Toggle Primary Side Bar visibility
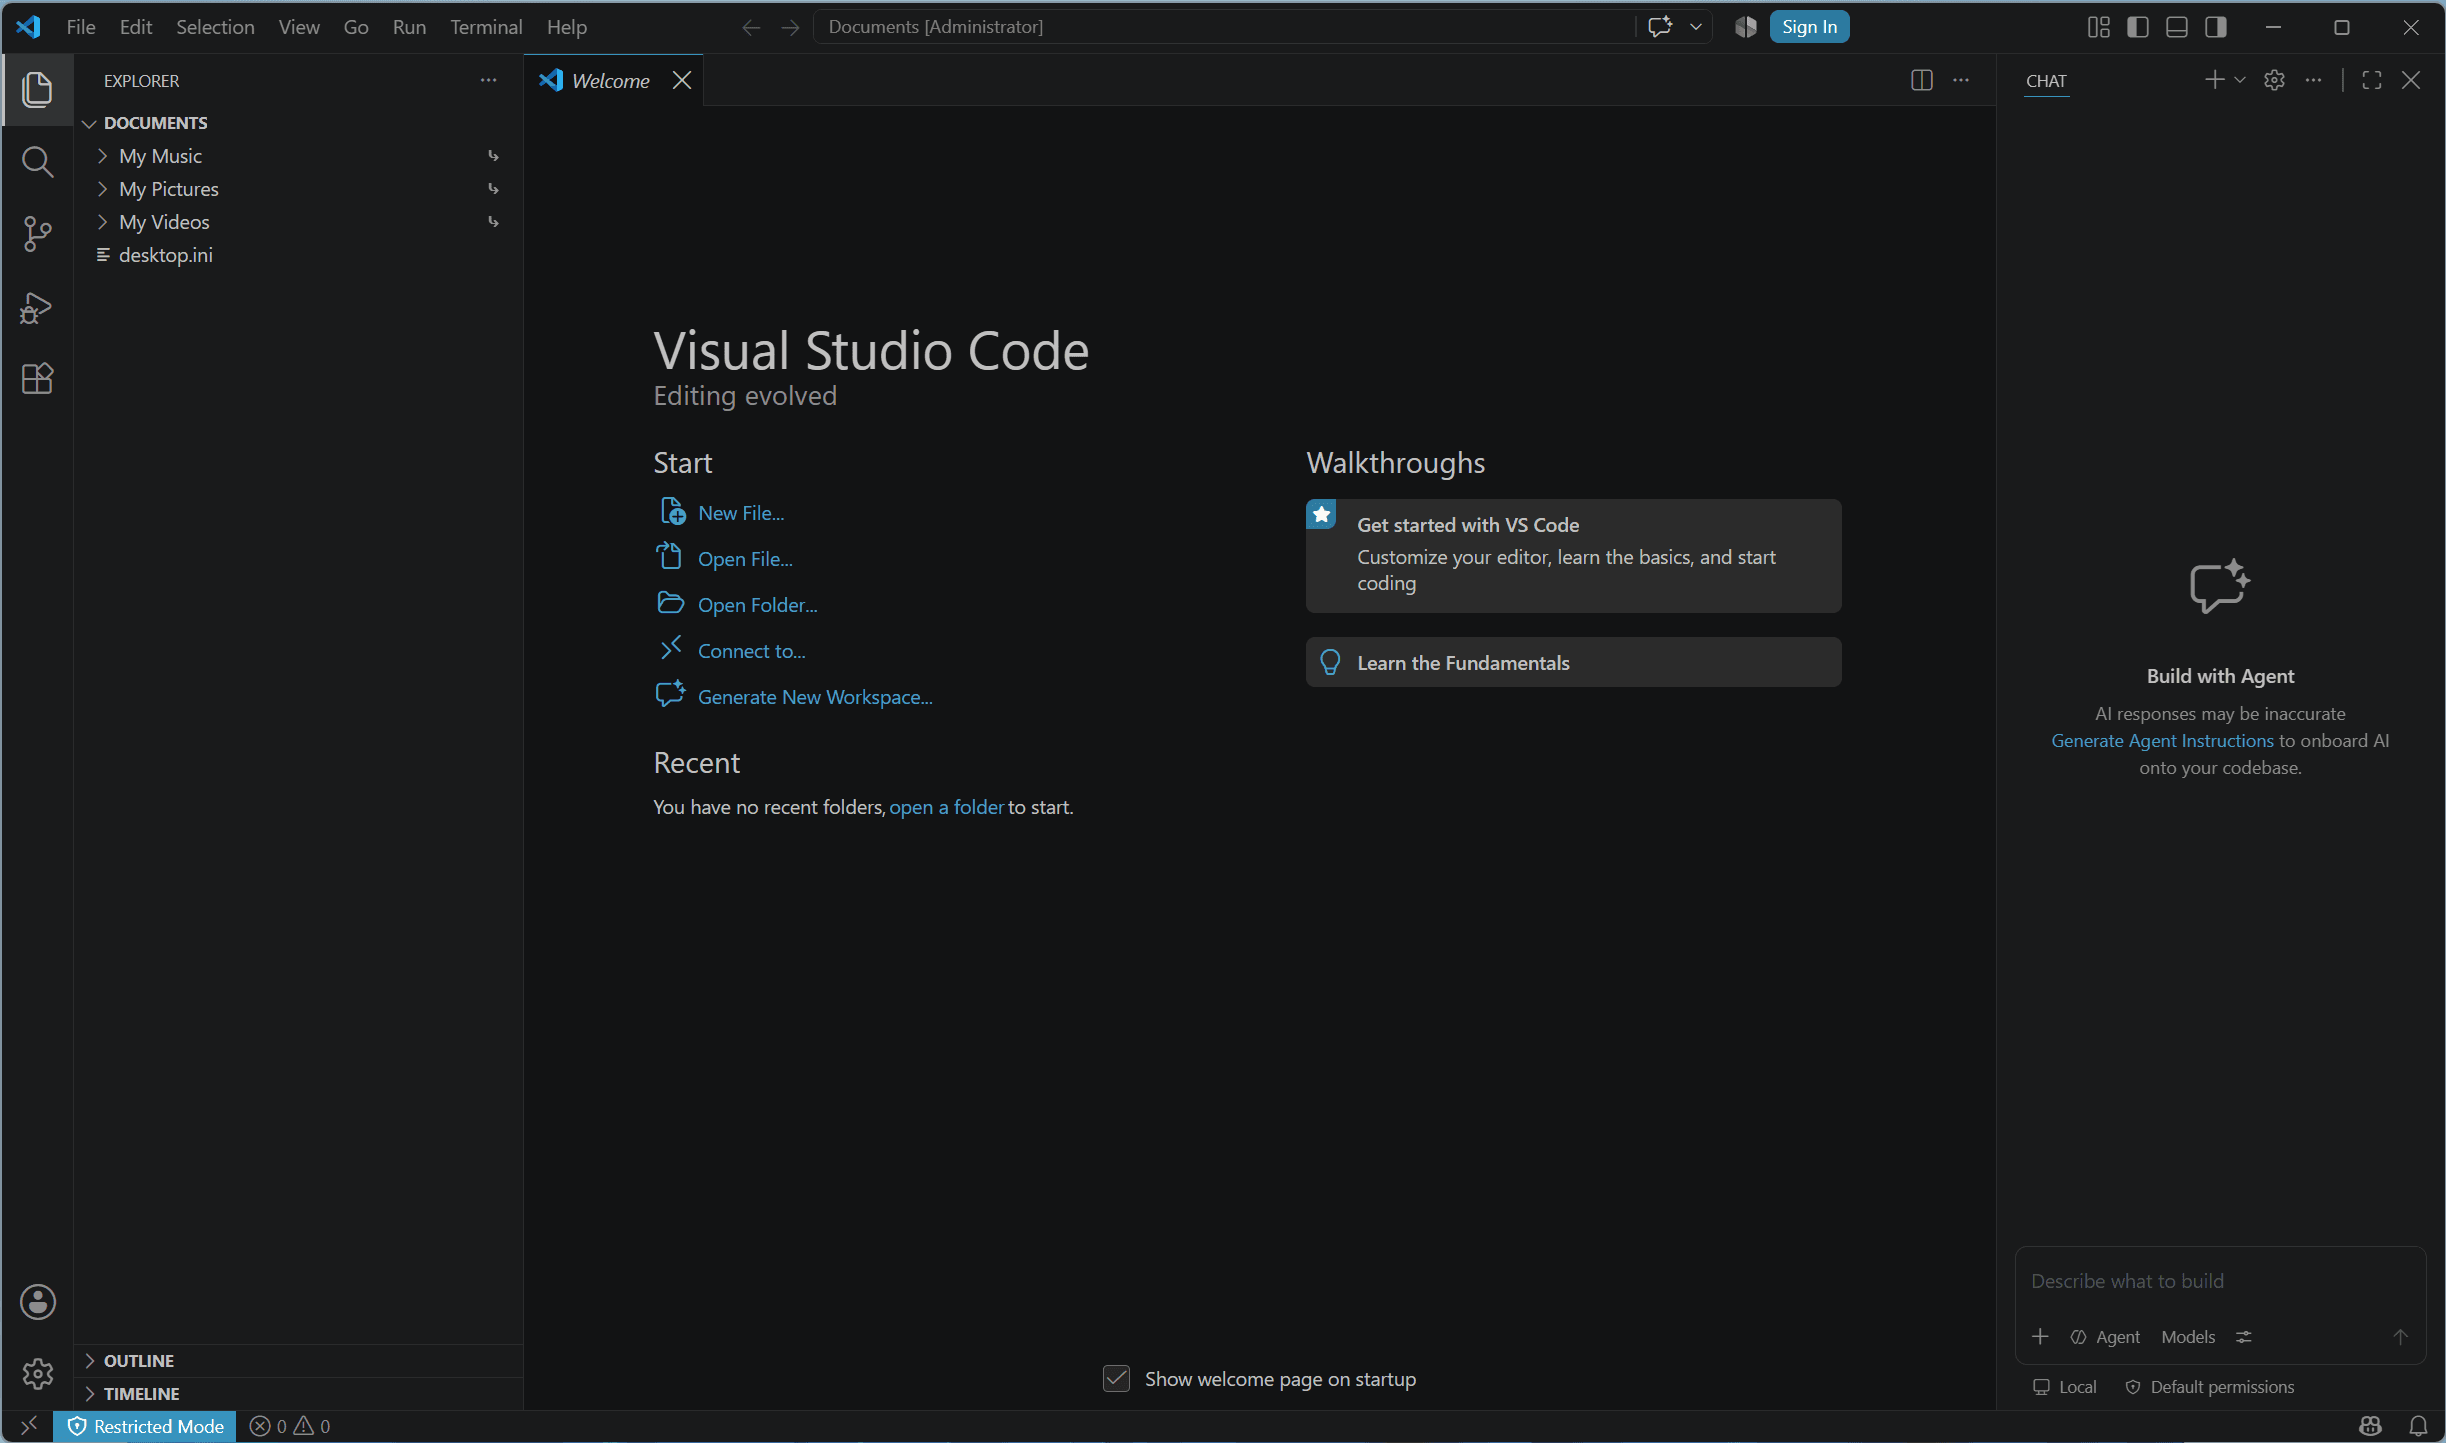 [x=2137, y=27]
